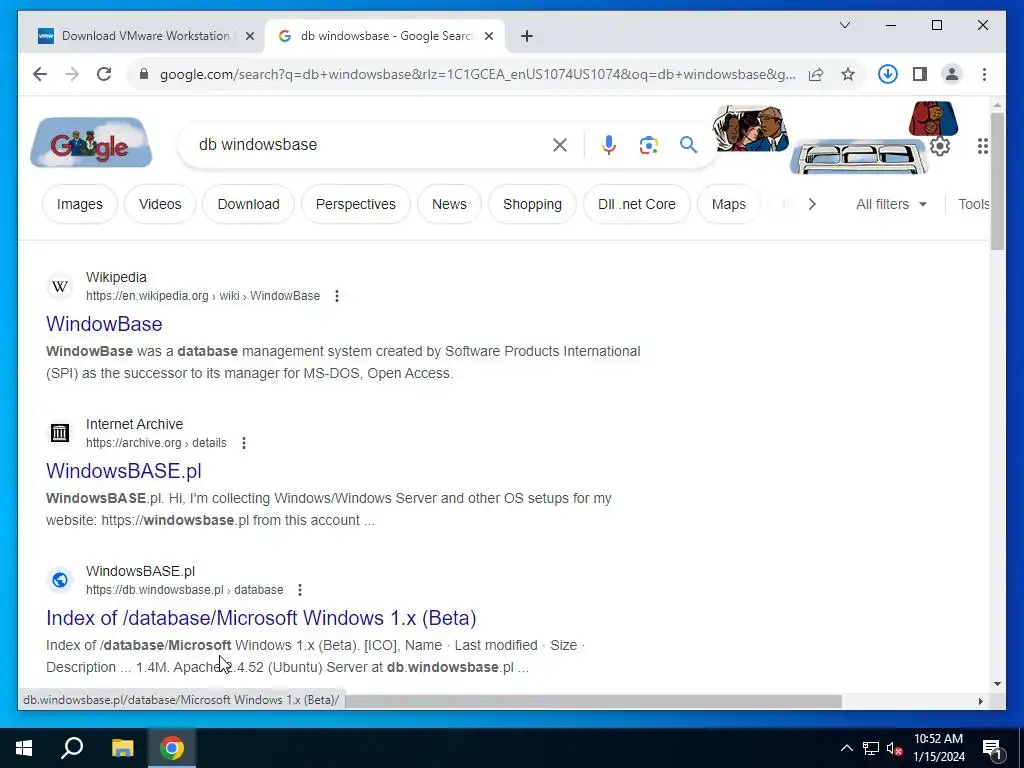Switch to Download VMware Workstation tab

click(146, 36)
